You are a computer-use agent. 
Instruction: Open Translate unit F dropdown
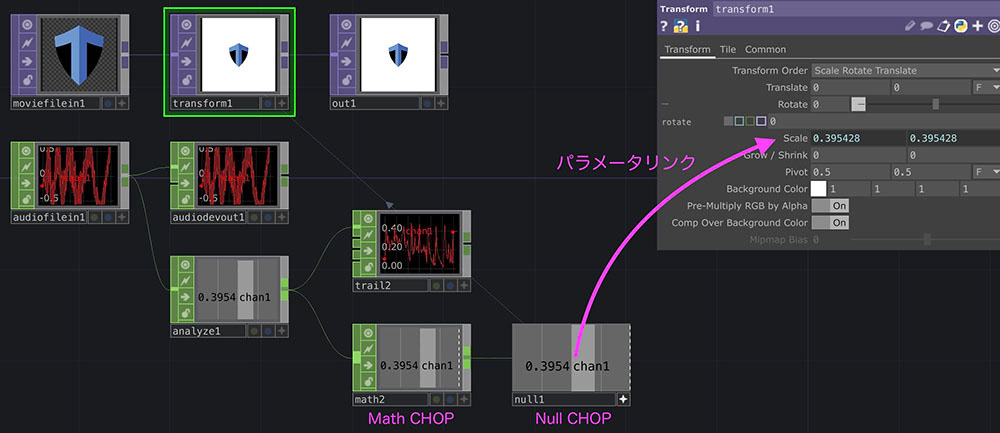tap(986, 87)
